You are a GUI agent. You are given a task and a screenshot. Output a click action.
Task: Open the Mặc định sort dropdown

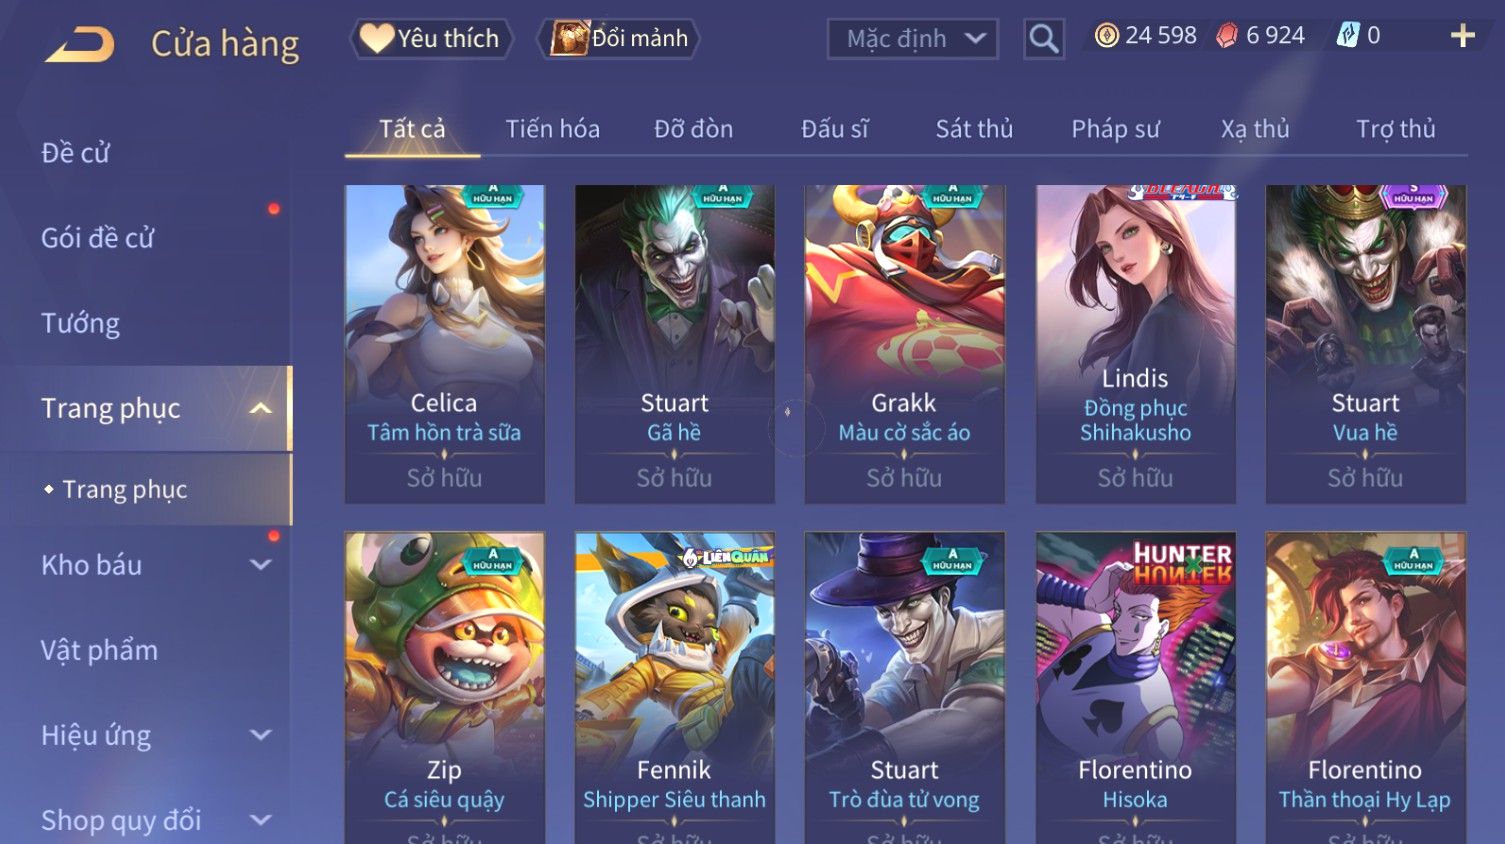coord(912,39)
